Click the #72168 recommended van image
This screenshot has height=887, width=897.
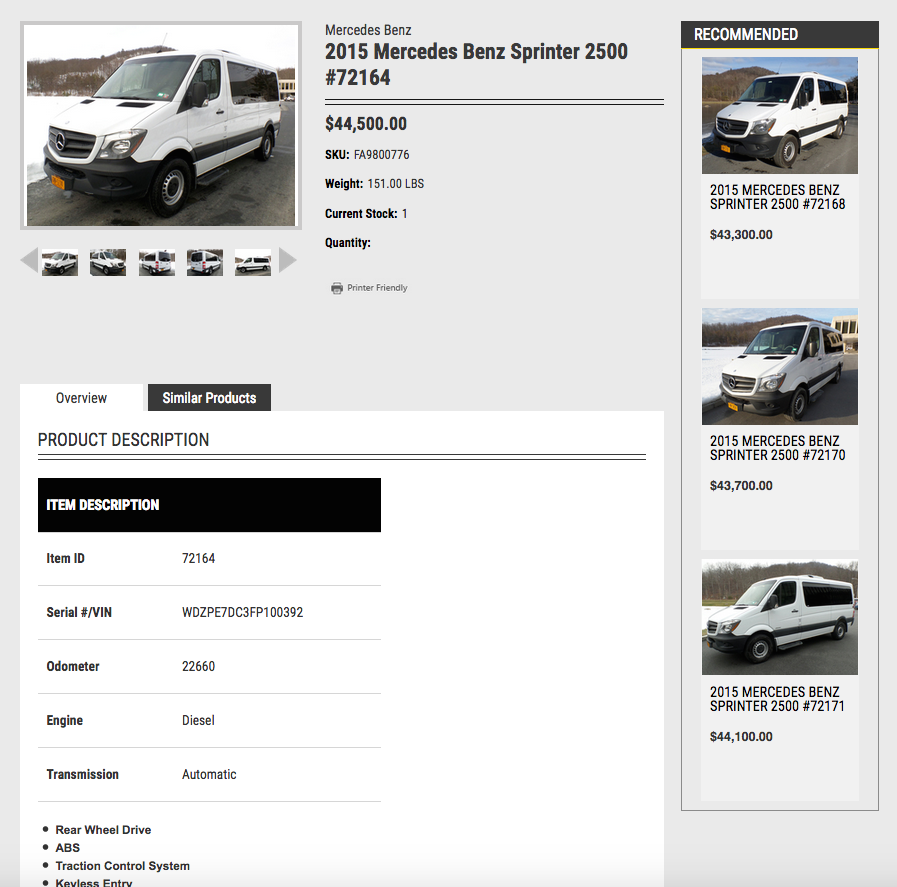[780, 115]
